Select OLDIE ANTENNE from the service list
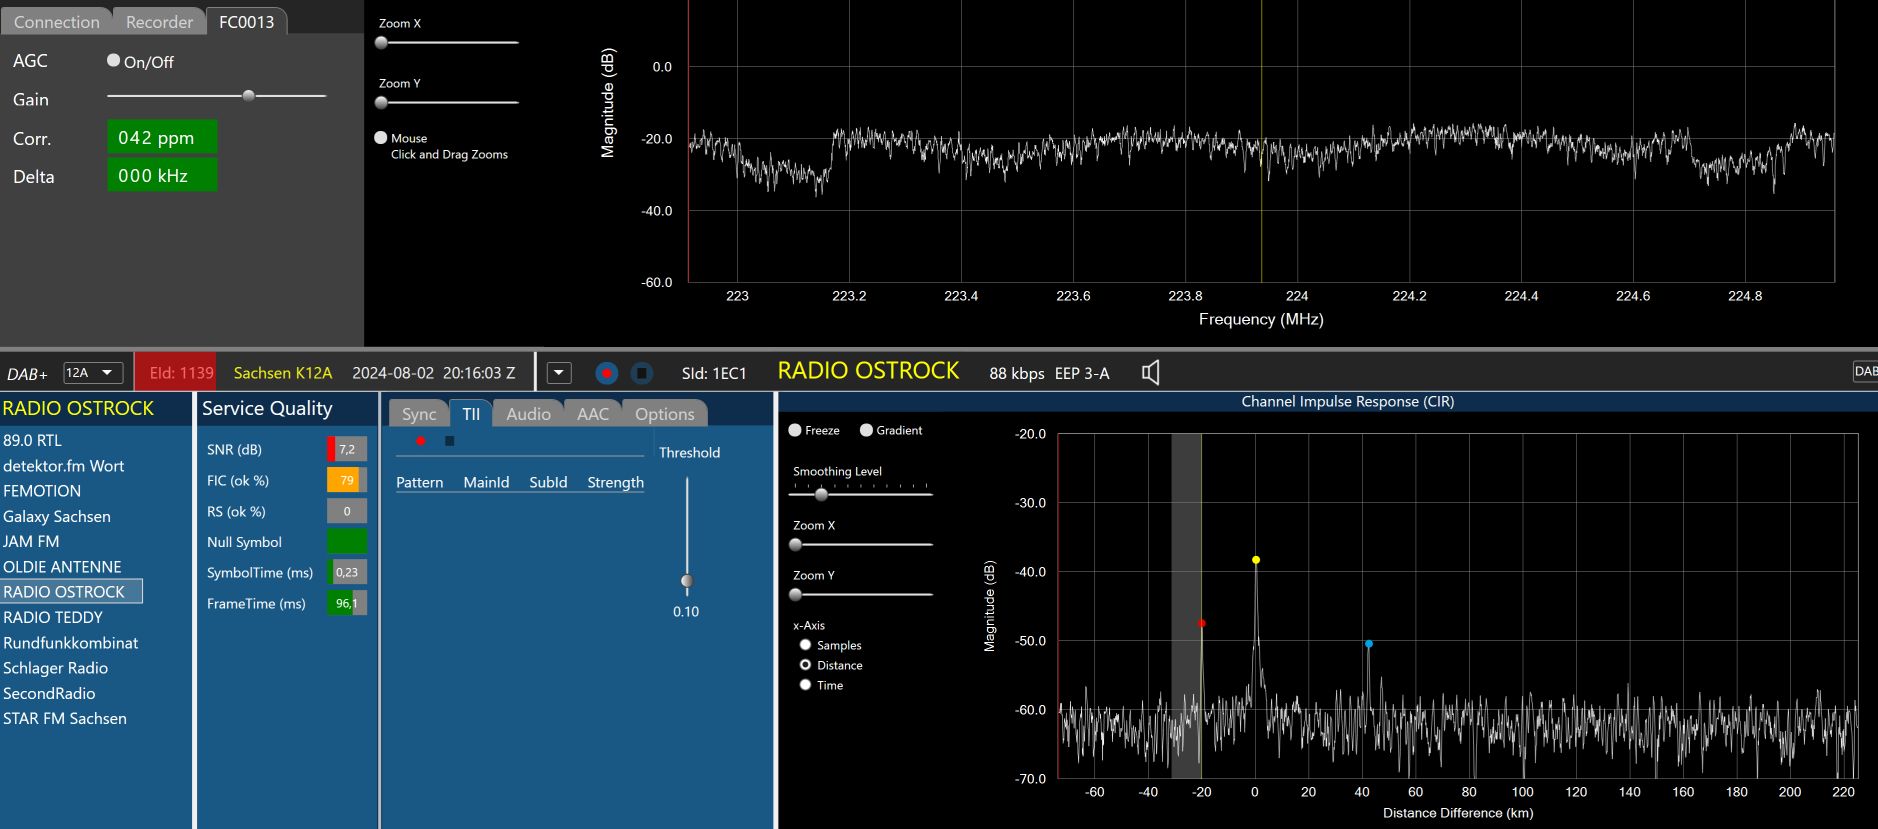1878x829 pixels. pos(62,567)
